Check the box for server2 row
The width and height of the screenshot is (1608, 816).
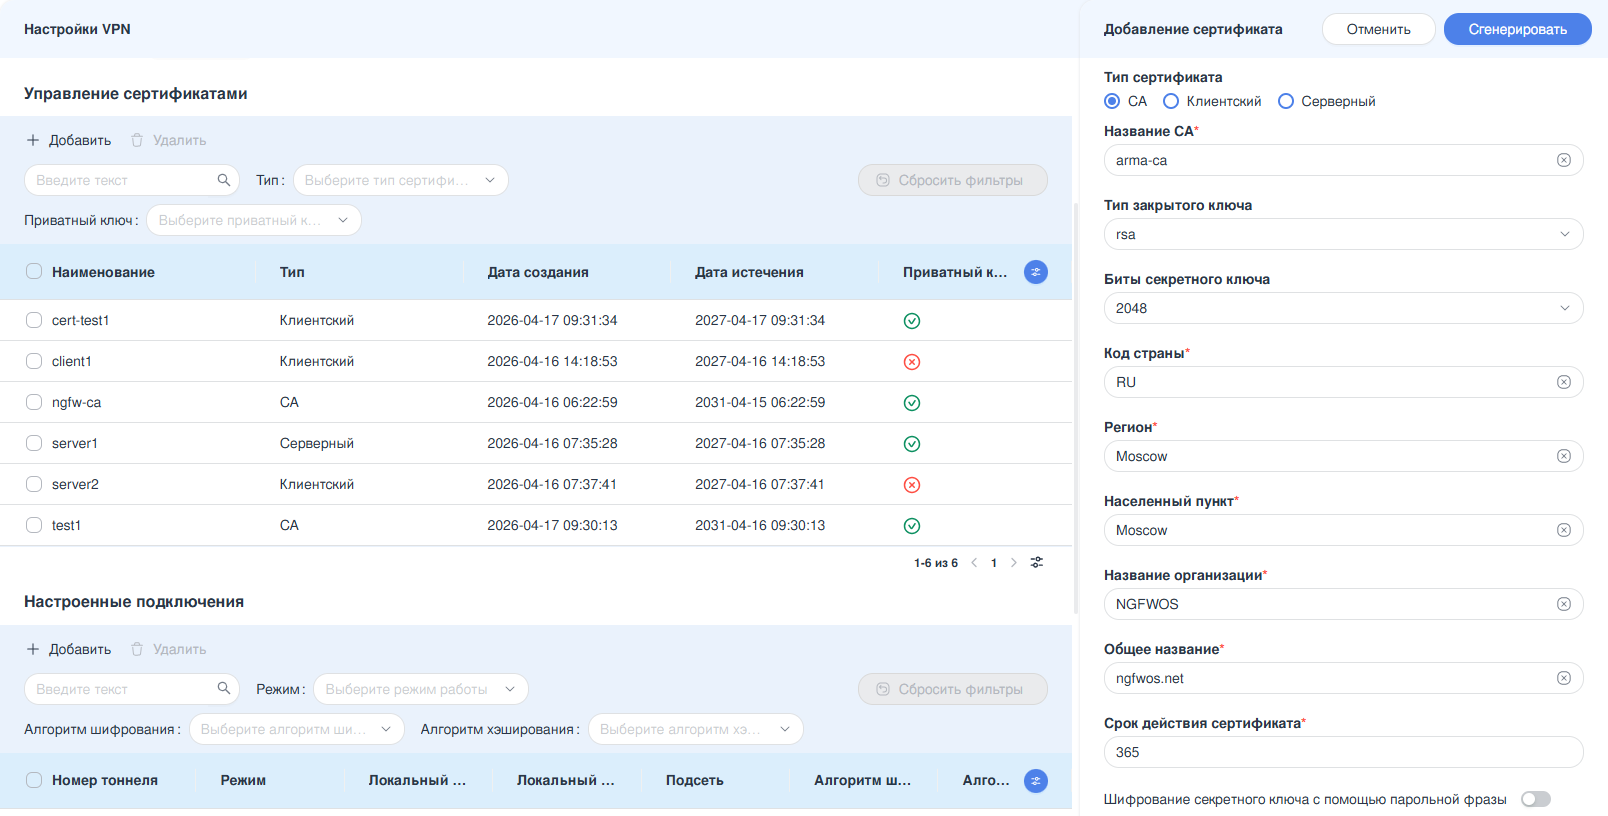(34, 484)
